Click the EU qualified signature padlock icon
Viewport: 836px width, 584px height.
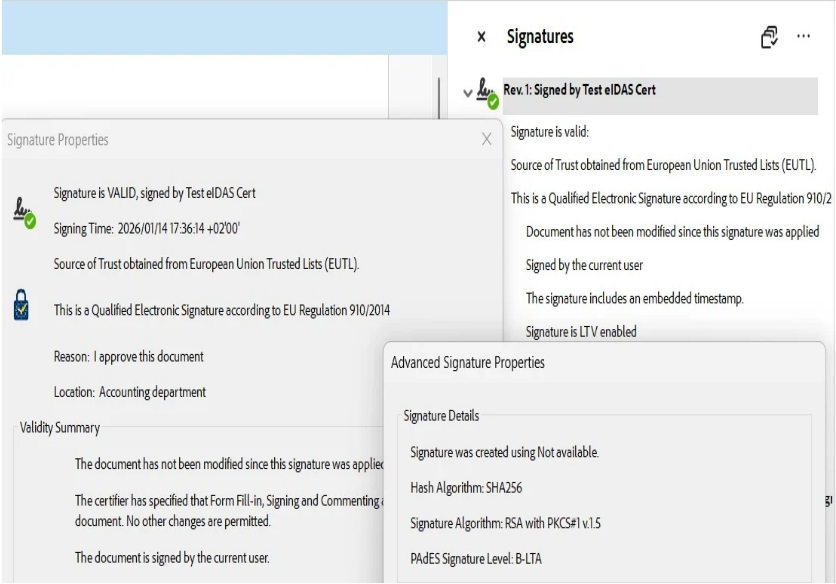pos(21,305)
